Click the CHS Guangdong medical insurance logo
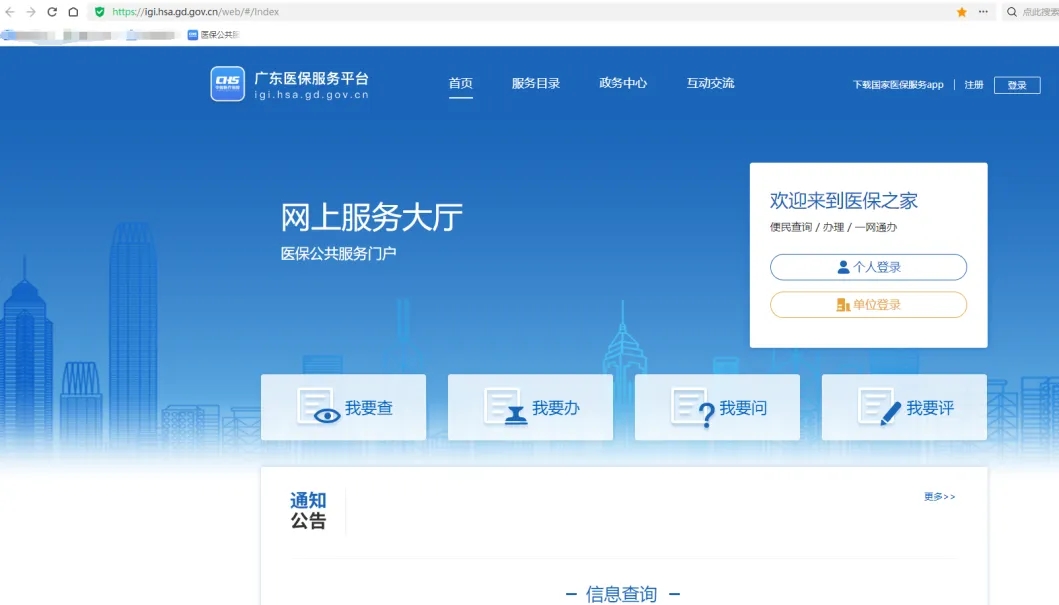This screenshot has height=605, width=1059. pos(227,84)
